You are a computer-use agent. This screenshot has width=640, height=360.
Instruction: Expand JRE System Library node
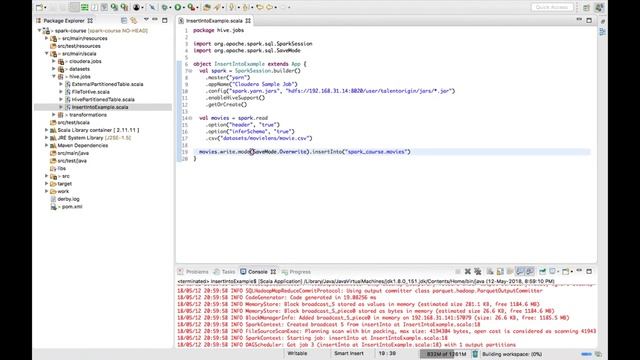[x=47, y=138]
